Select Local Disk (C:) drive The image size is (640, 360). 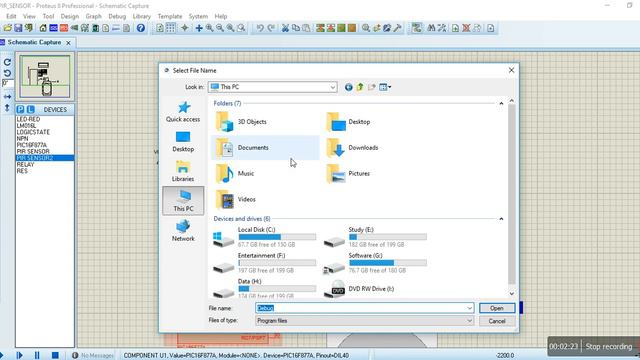pos(264,237)
